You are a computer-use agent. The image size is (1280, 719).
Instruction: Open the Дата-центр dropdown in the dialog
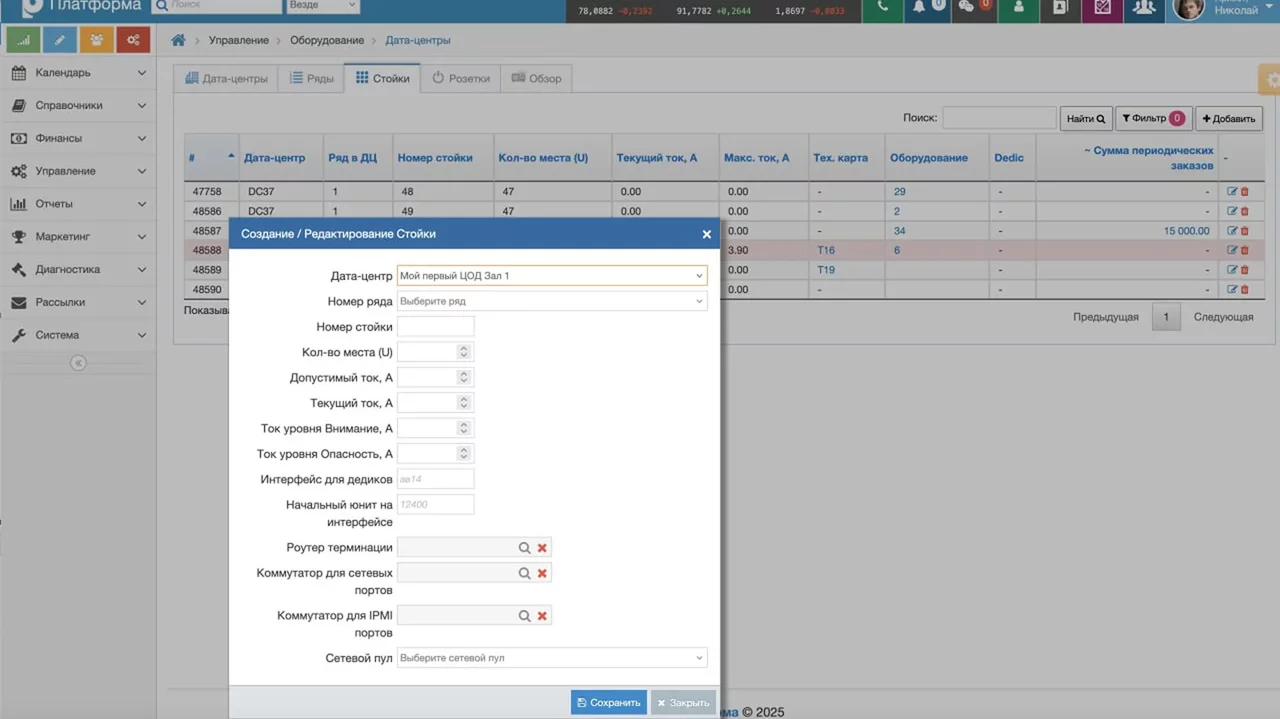(x=551, y=276)
